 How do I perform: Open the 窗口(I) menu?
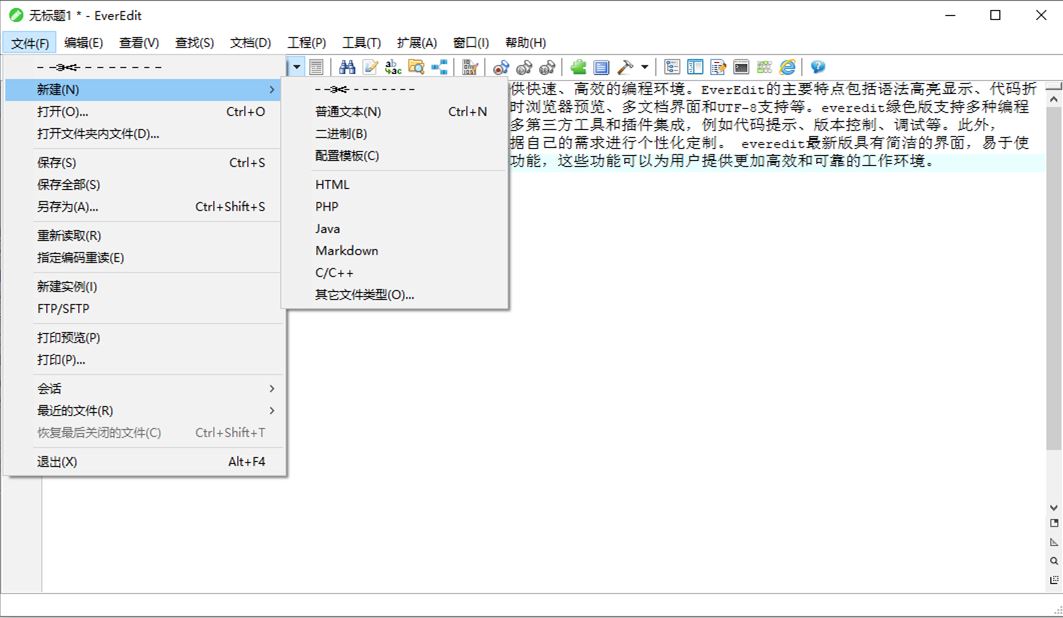pos(470,43)
